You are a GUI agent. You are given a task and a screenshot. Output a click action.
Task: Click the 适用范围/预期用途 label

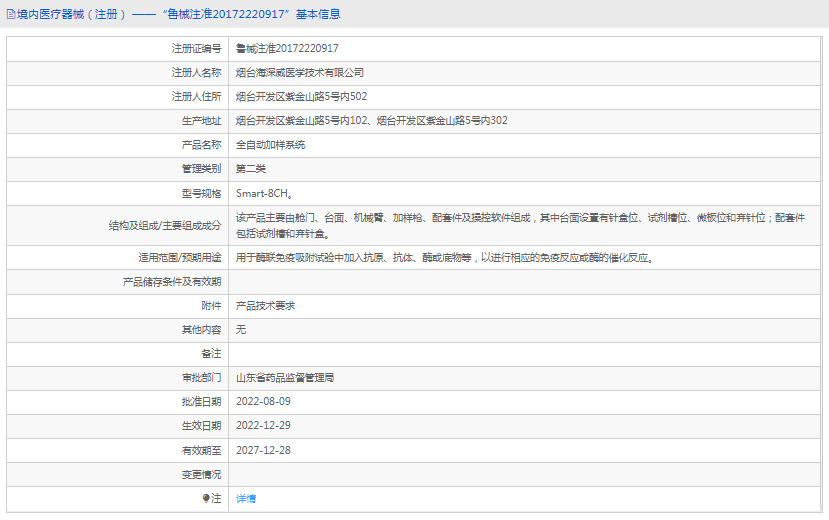point(180,258)
